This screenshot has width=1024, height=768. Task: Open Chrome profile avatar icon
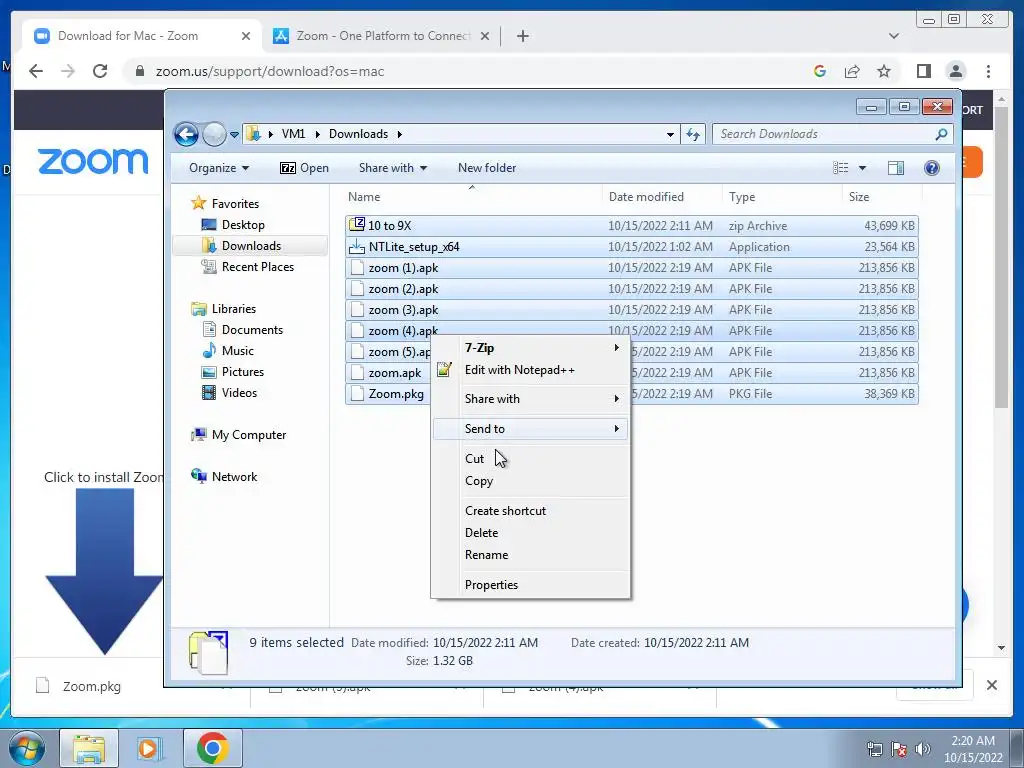point(955,71)
